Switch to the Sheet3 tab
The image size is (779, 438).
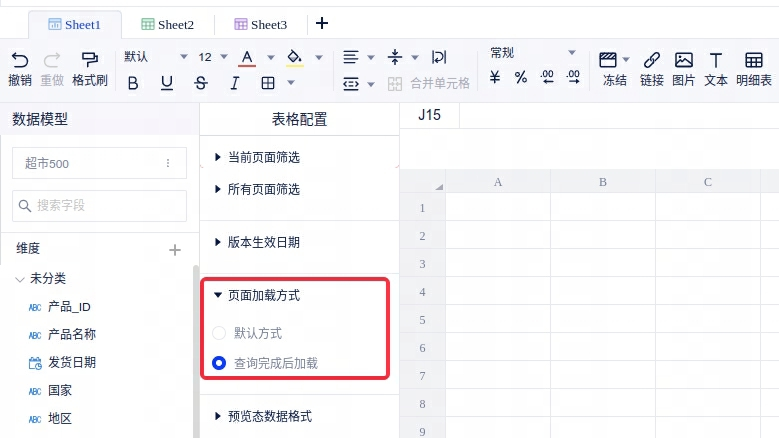coord(260,24)
